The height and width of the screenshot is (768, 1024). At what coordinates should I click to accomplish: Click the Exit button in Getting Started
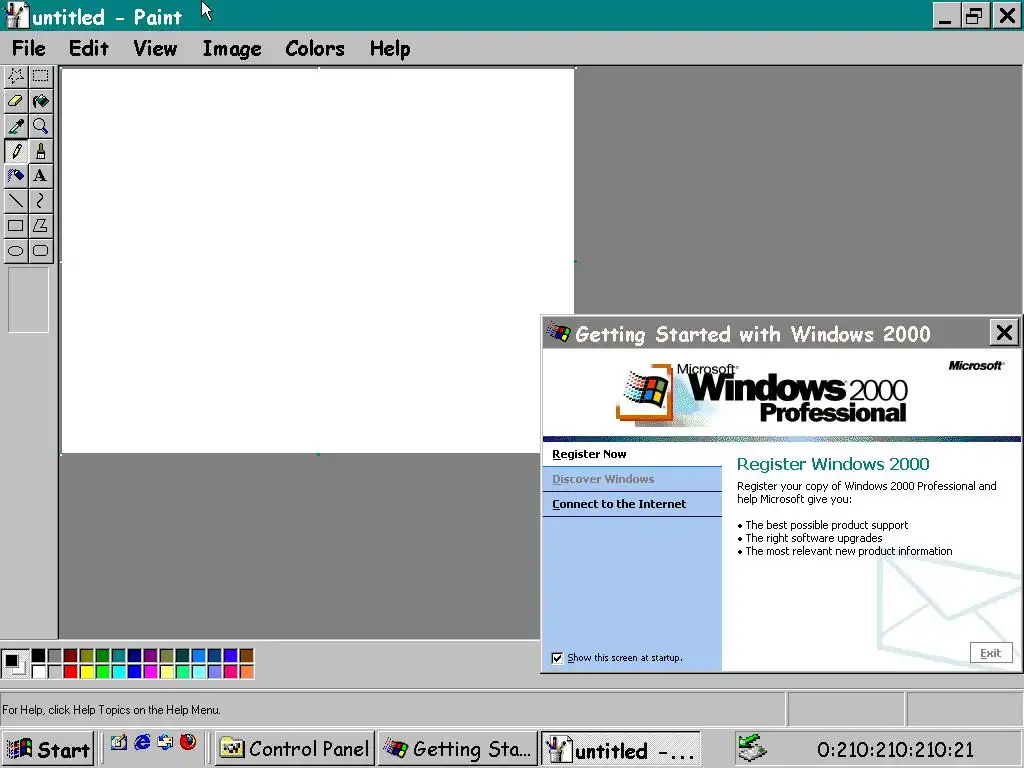click(x=991, y=653)
